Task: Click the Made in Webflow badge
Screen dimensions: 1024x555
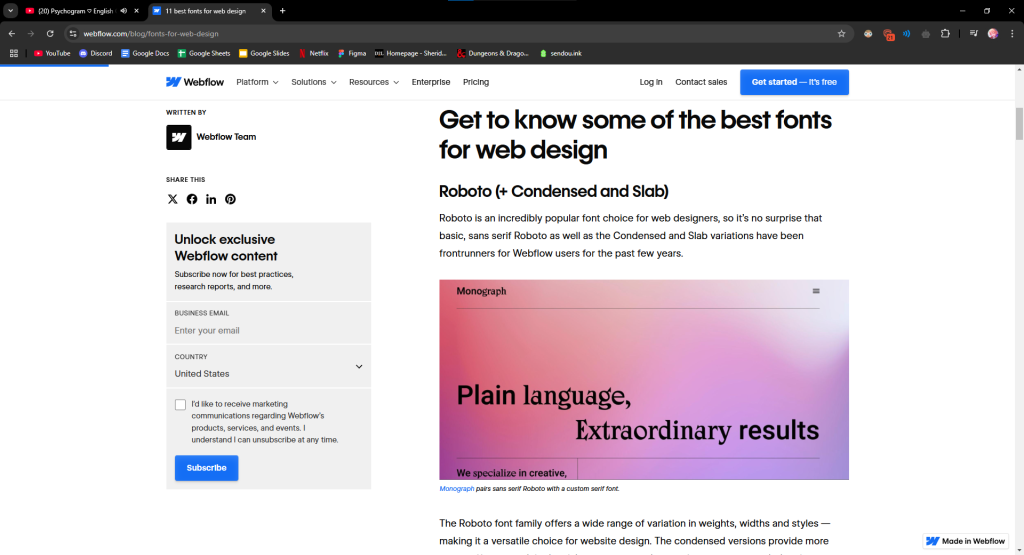Action: pyautogui.click(x=965, y=541)
